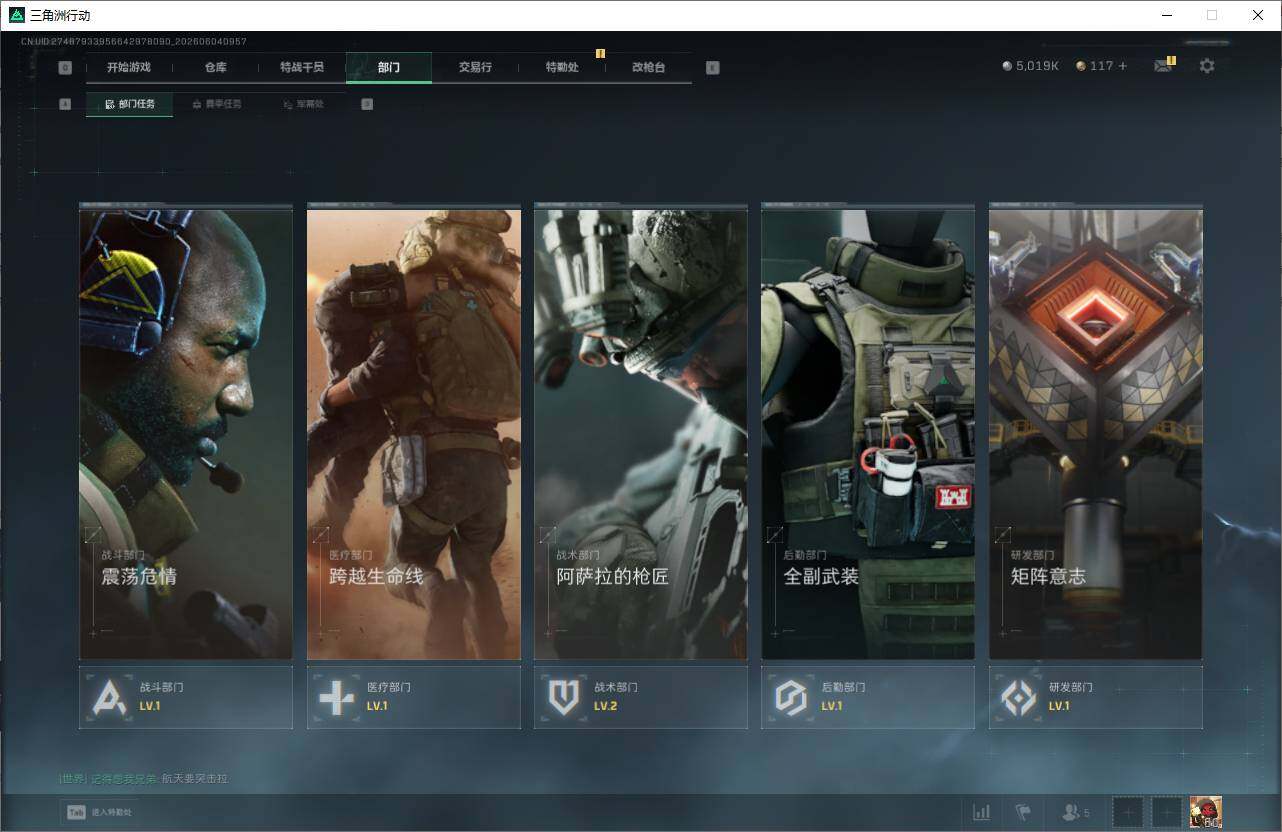Click the plus button beside 117 currency
Viewport: 1282px width, 832px height.
point(1122,66)
